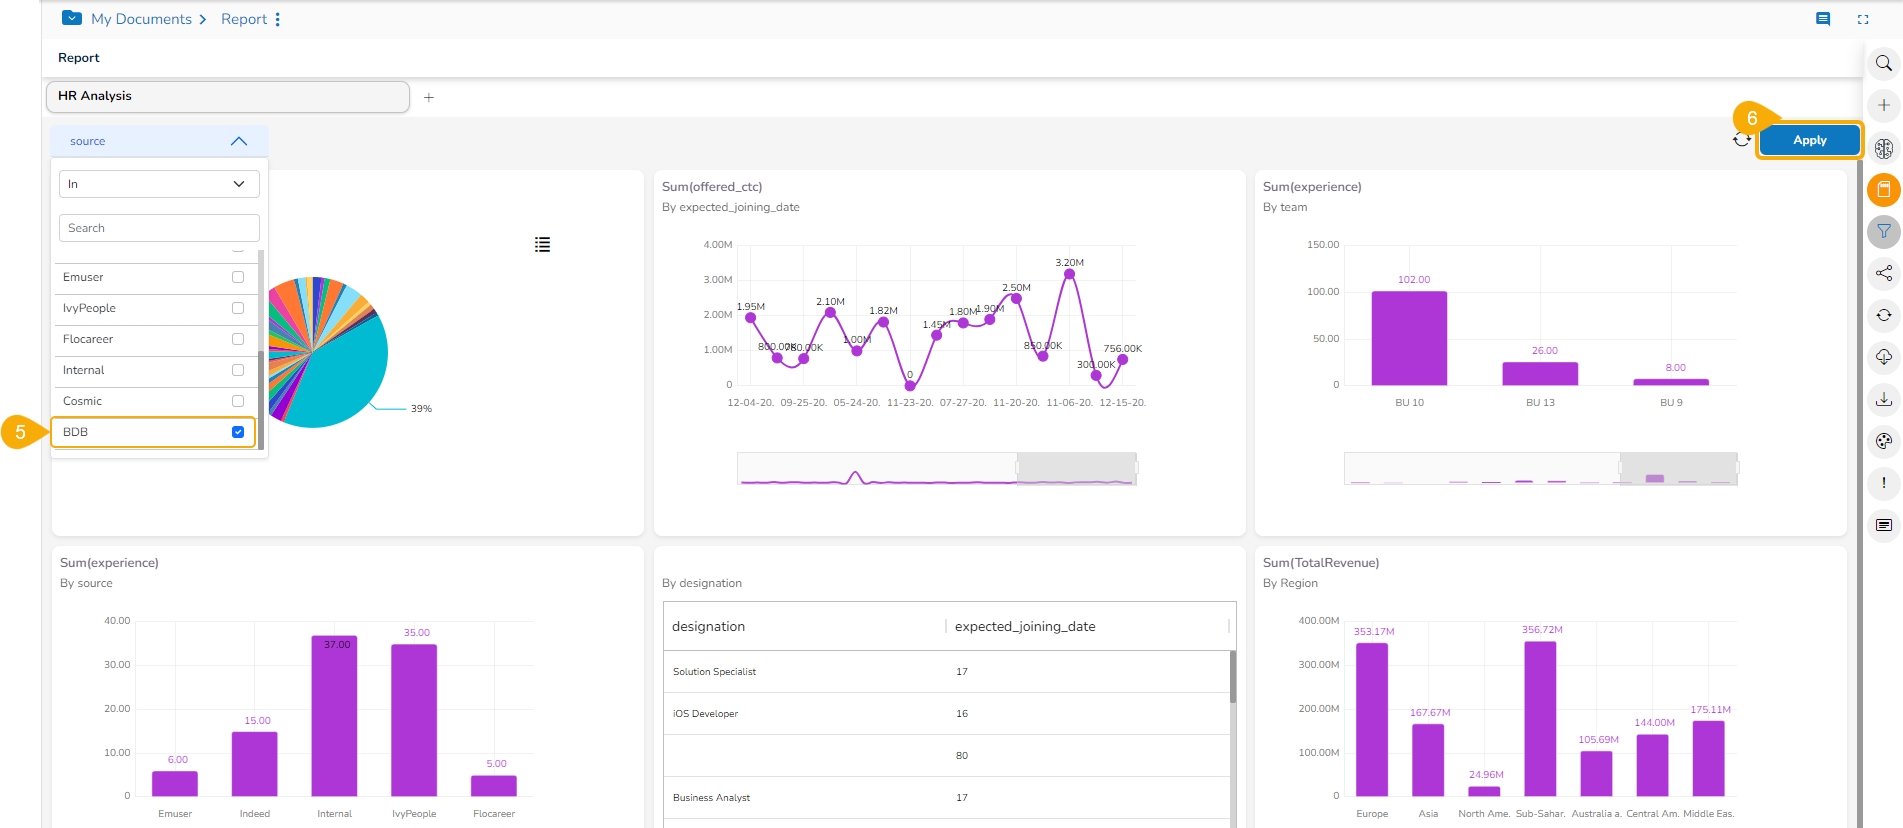Open the AI brain icon
The image size is (1903, 828).
(x=1883, y=148)
